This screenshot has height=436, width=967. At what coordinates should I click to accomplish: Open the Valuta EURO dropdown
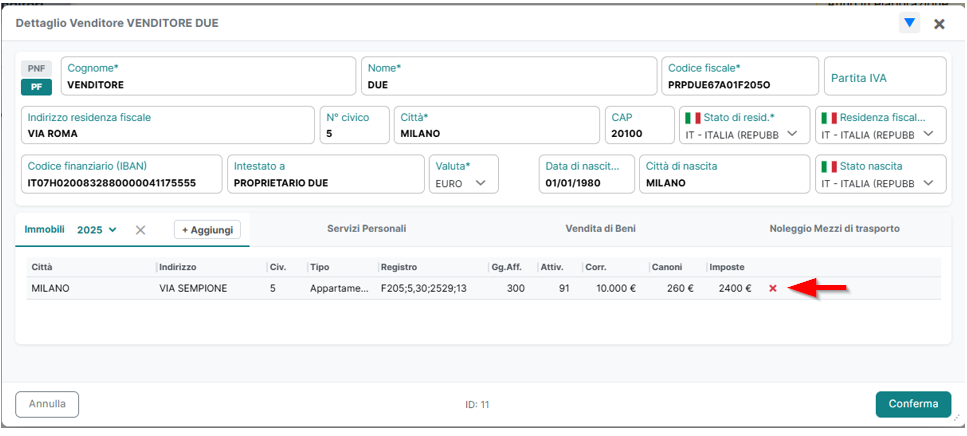[x=463, y=174]
